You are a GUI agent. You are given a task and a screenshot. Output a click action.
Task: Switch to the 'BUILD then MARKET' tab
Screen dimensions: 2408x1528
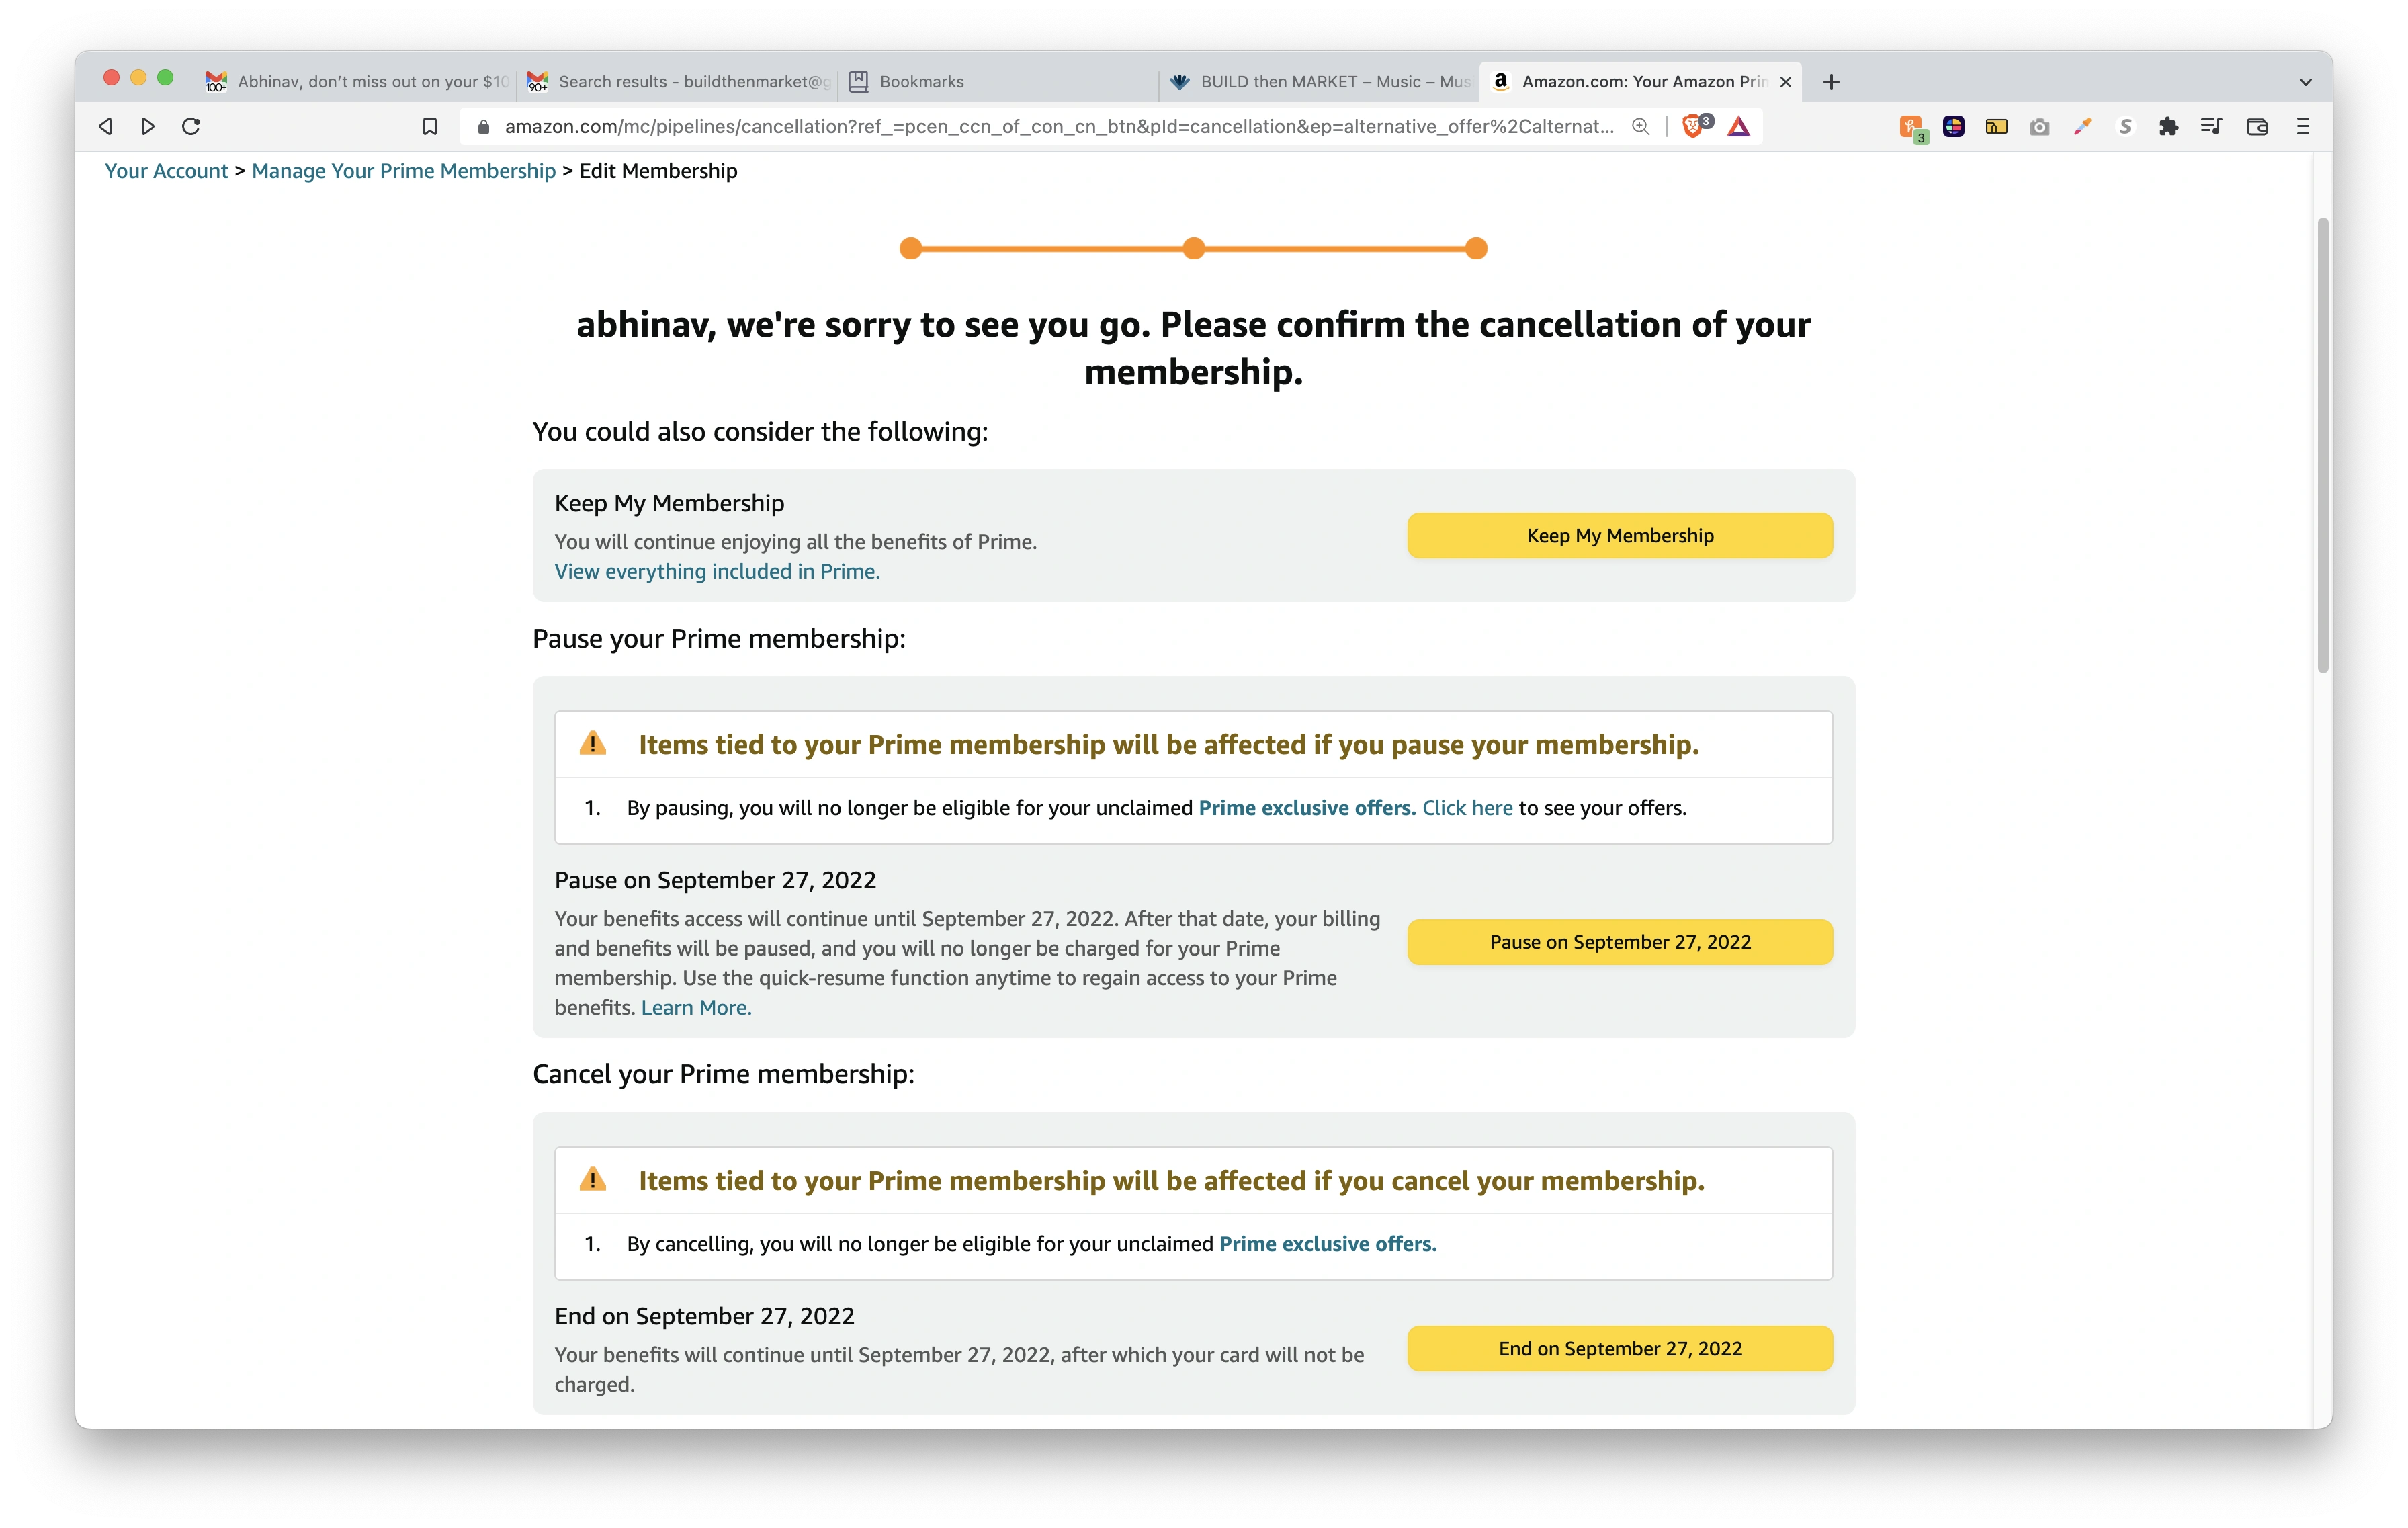point(1320,82)
